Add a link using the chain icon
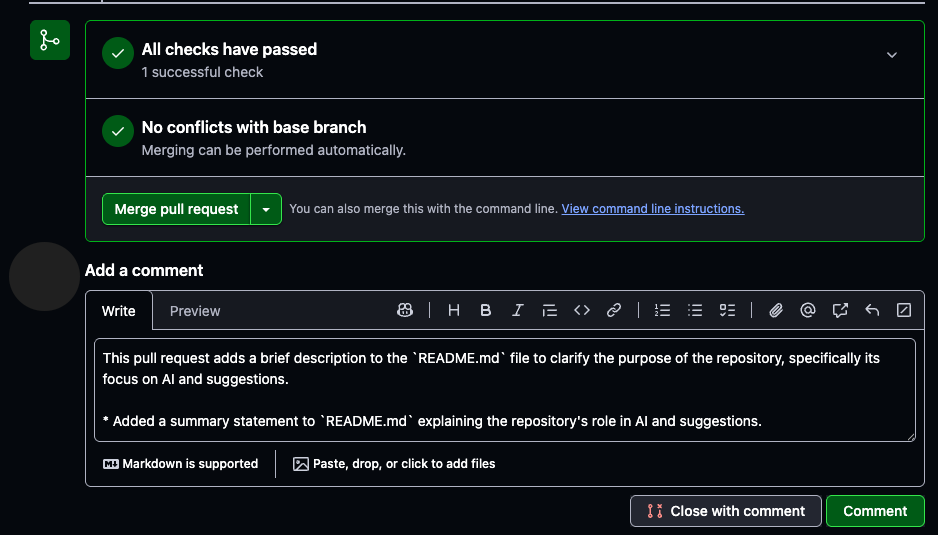Viewport: 938px width, 535px height. coord(614,310)
